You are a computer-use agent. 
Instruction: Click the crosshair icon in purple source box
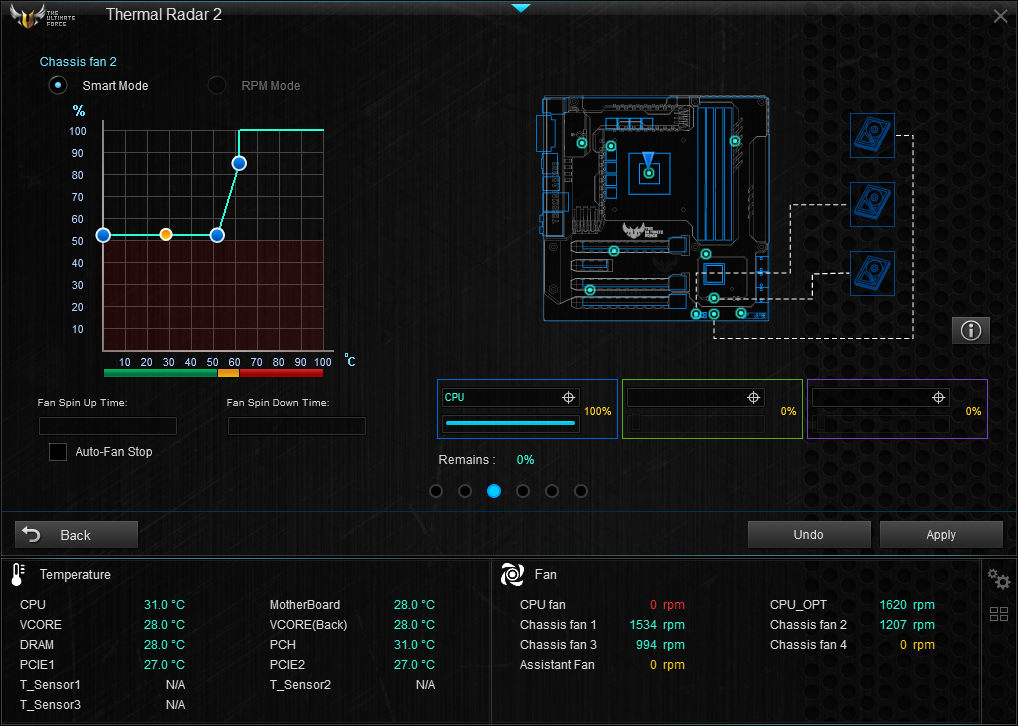938,397
